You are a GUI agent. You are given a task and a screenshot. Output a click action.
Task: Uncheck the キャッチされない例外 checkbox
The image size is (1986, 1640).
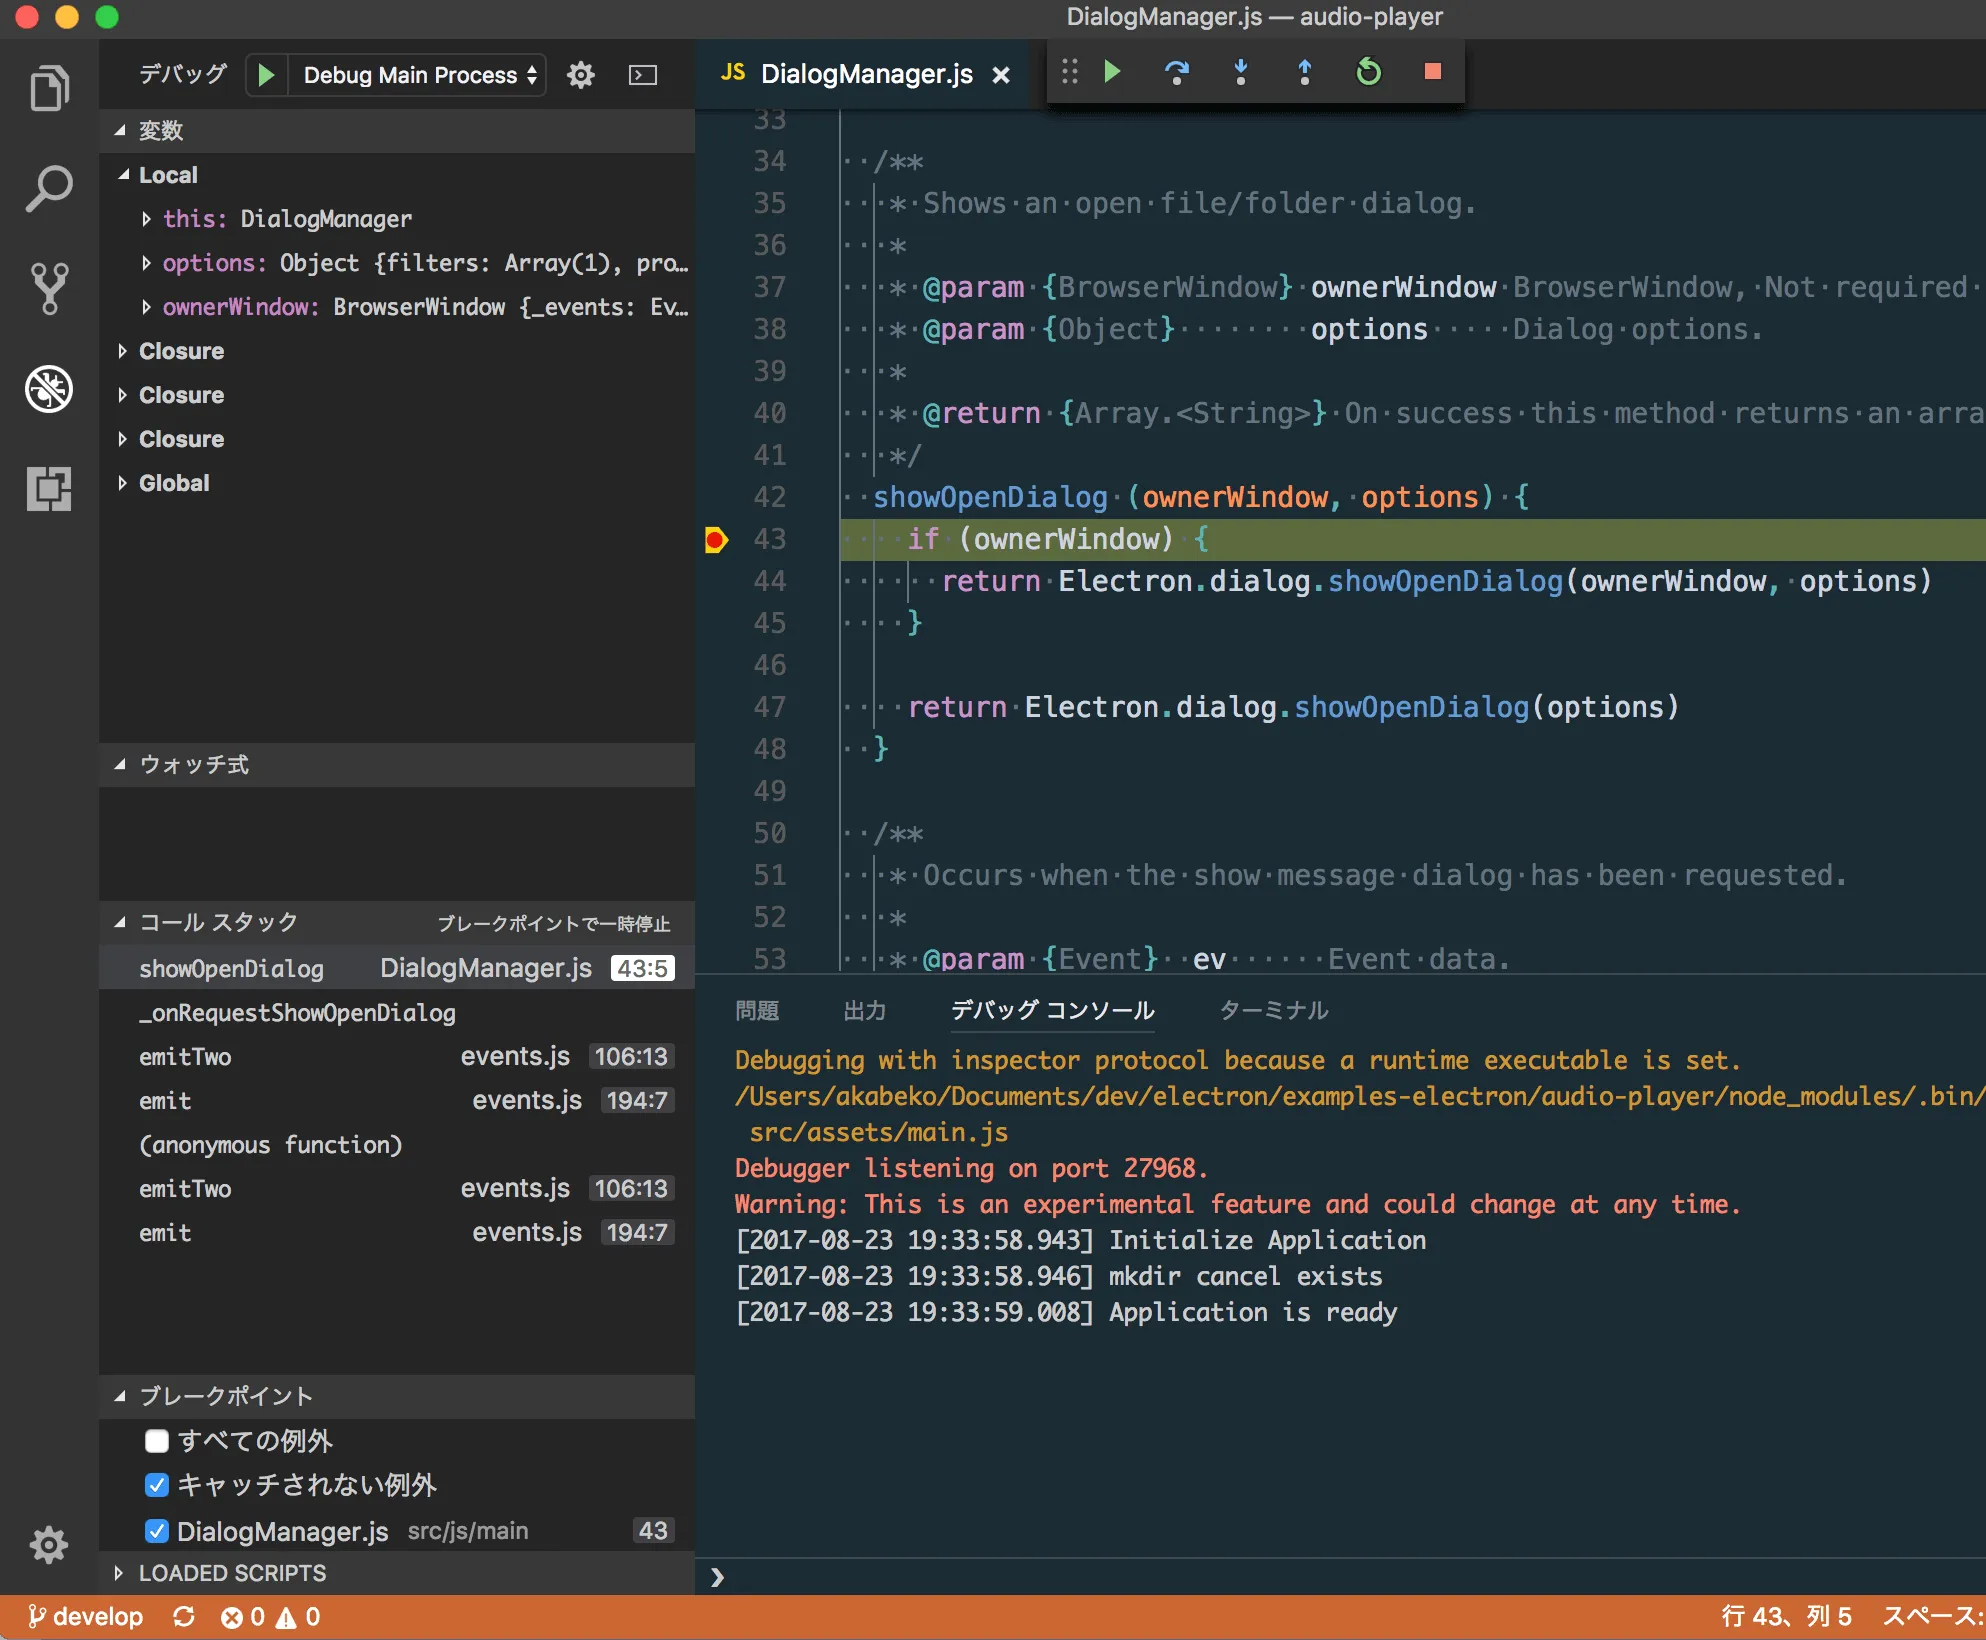coord(157,1485)
